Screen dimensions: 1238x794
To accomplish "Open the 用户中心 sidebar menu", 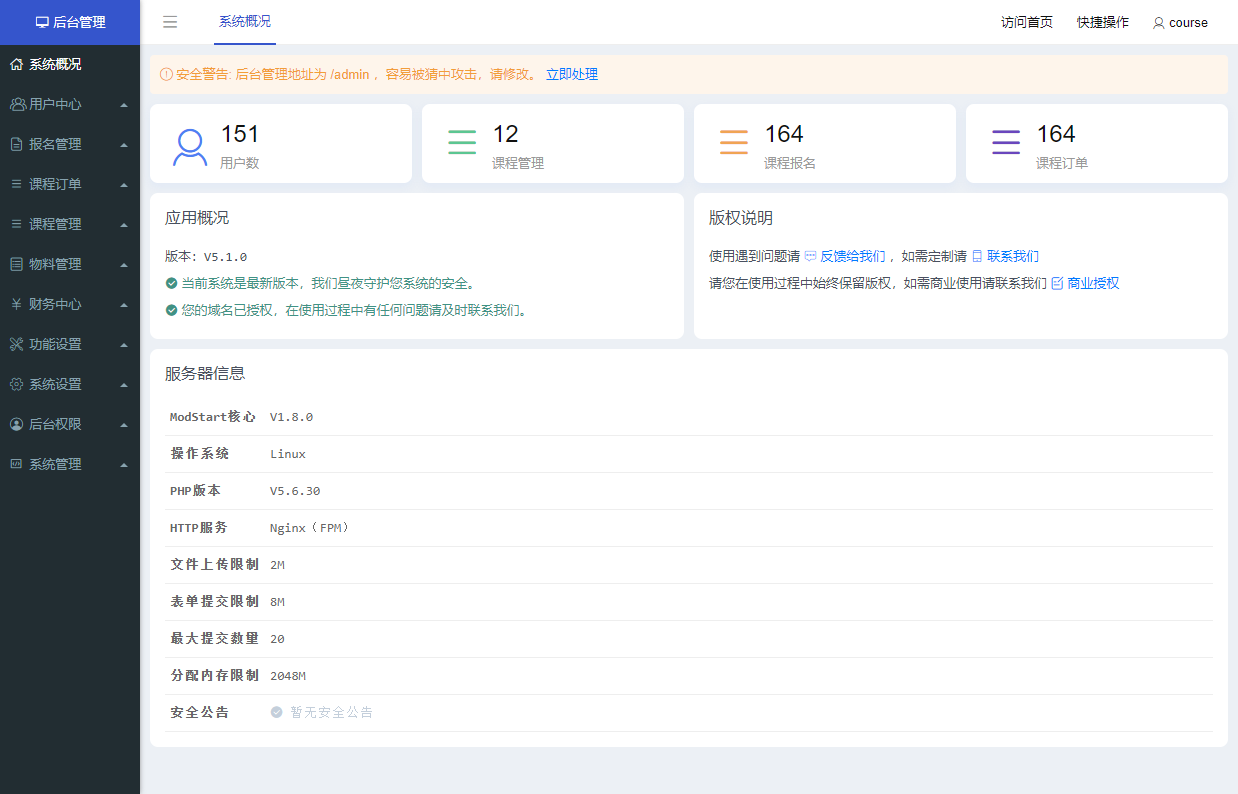I will tap(70, 104).
